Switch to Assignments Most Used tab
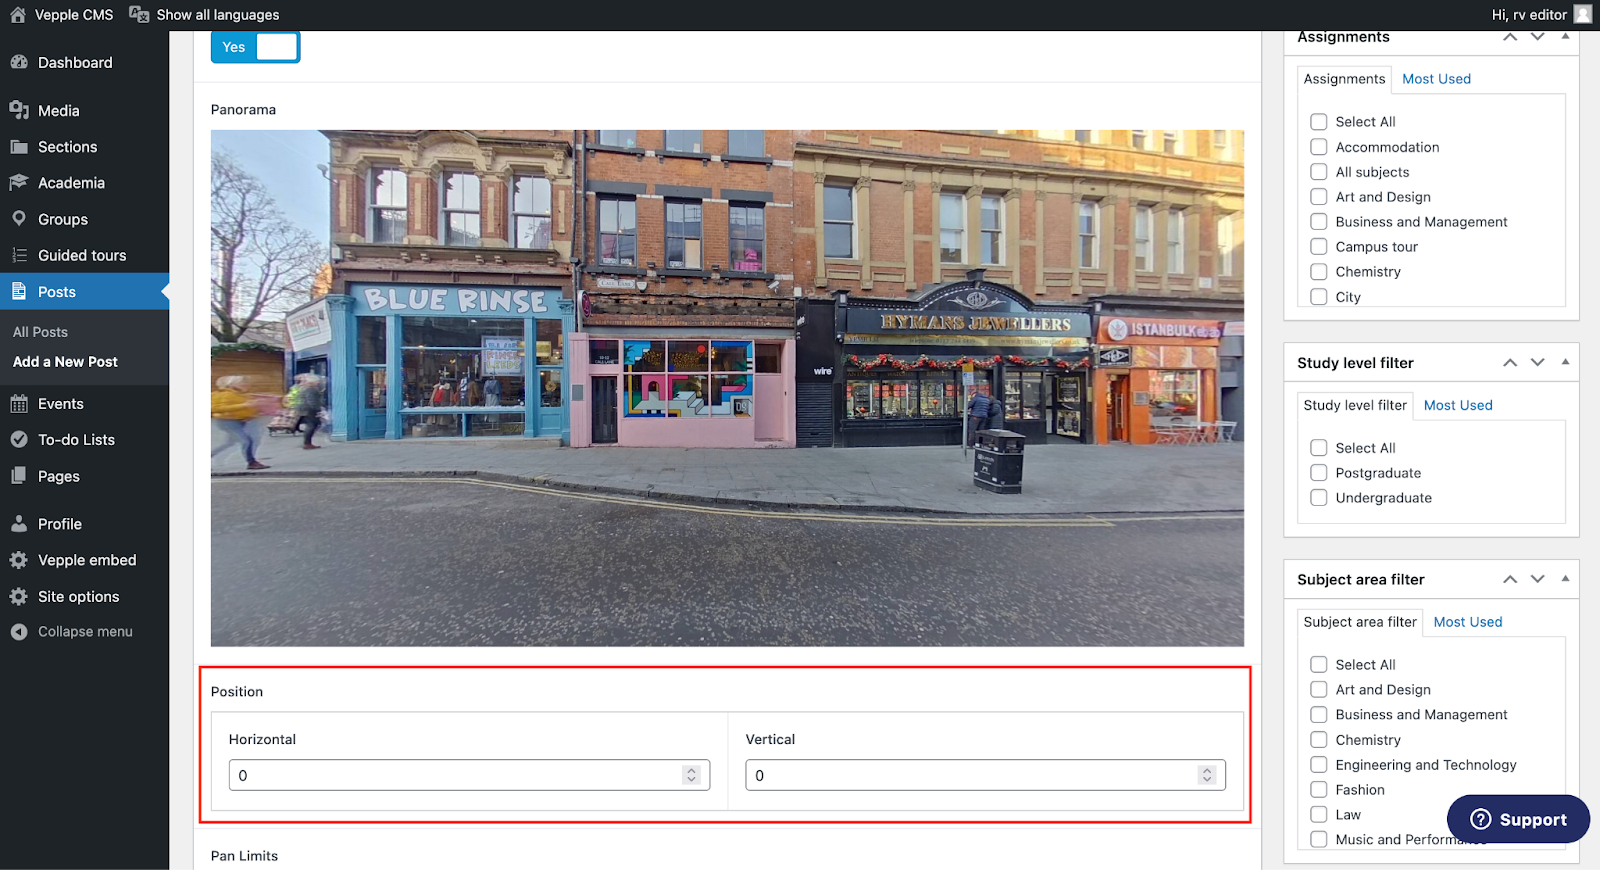The width and height of the screenshot is (1600, 870). [1436, 79]
